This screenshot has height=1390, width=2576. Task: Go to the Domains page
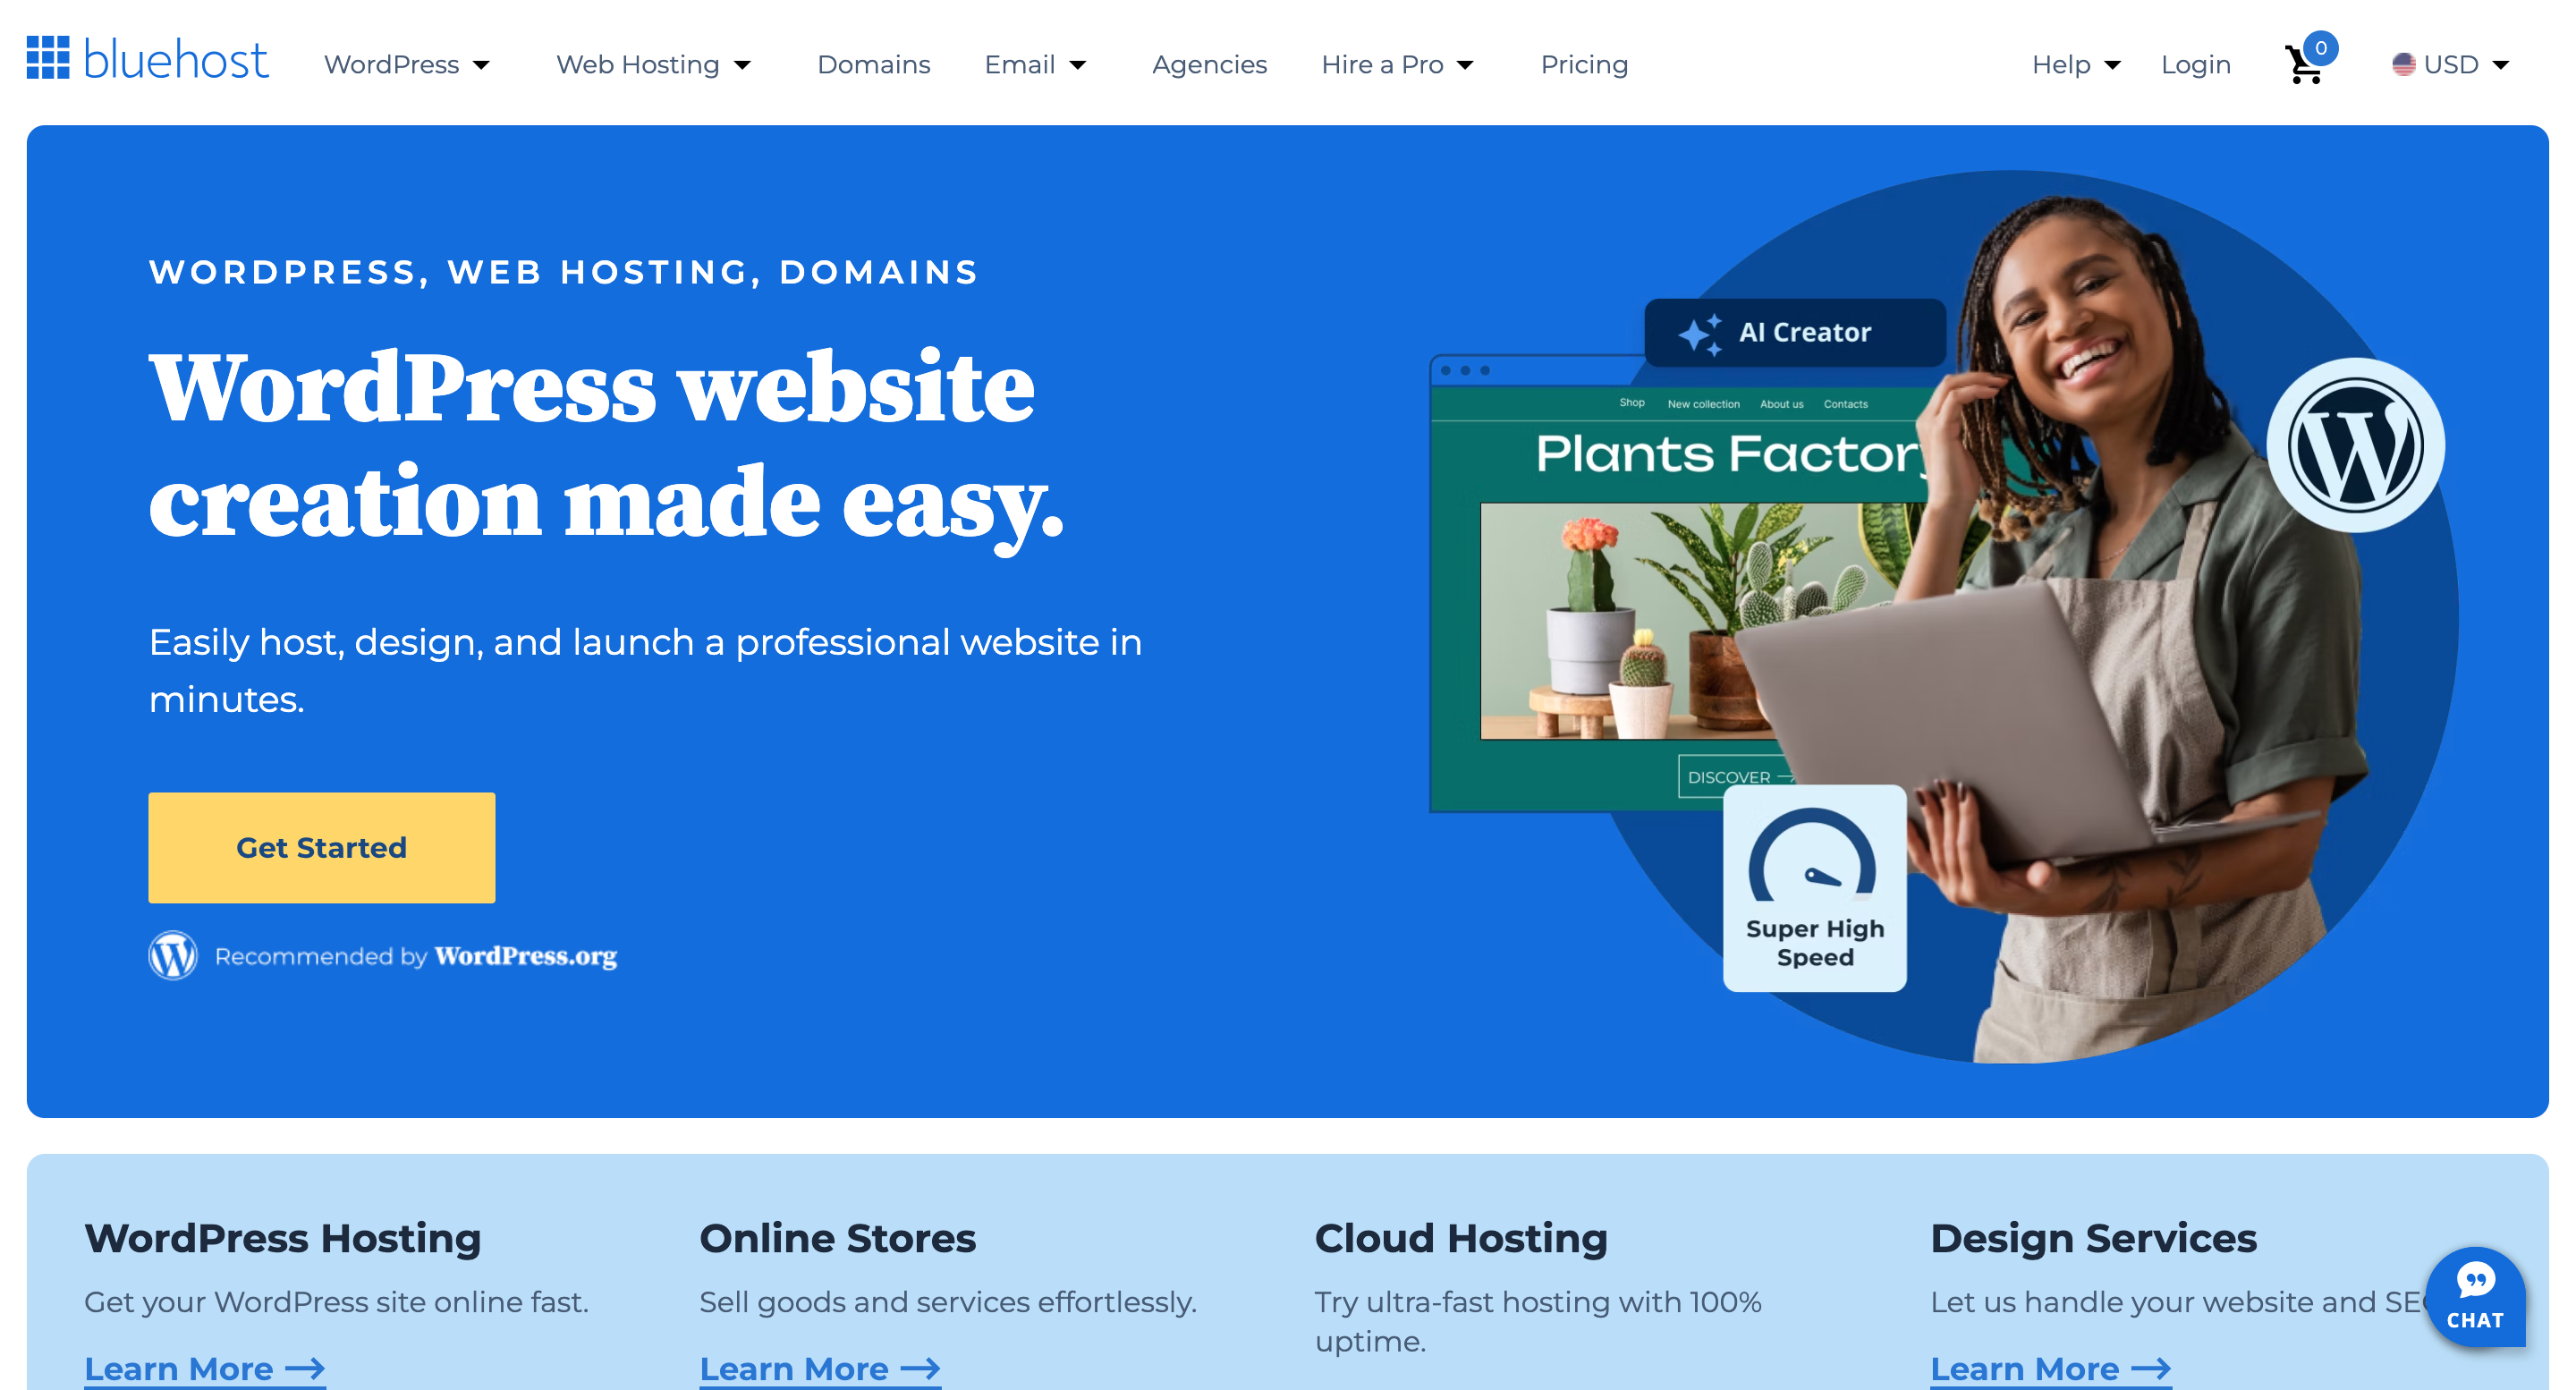pyautogui.click(x=873, y=65)
